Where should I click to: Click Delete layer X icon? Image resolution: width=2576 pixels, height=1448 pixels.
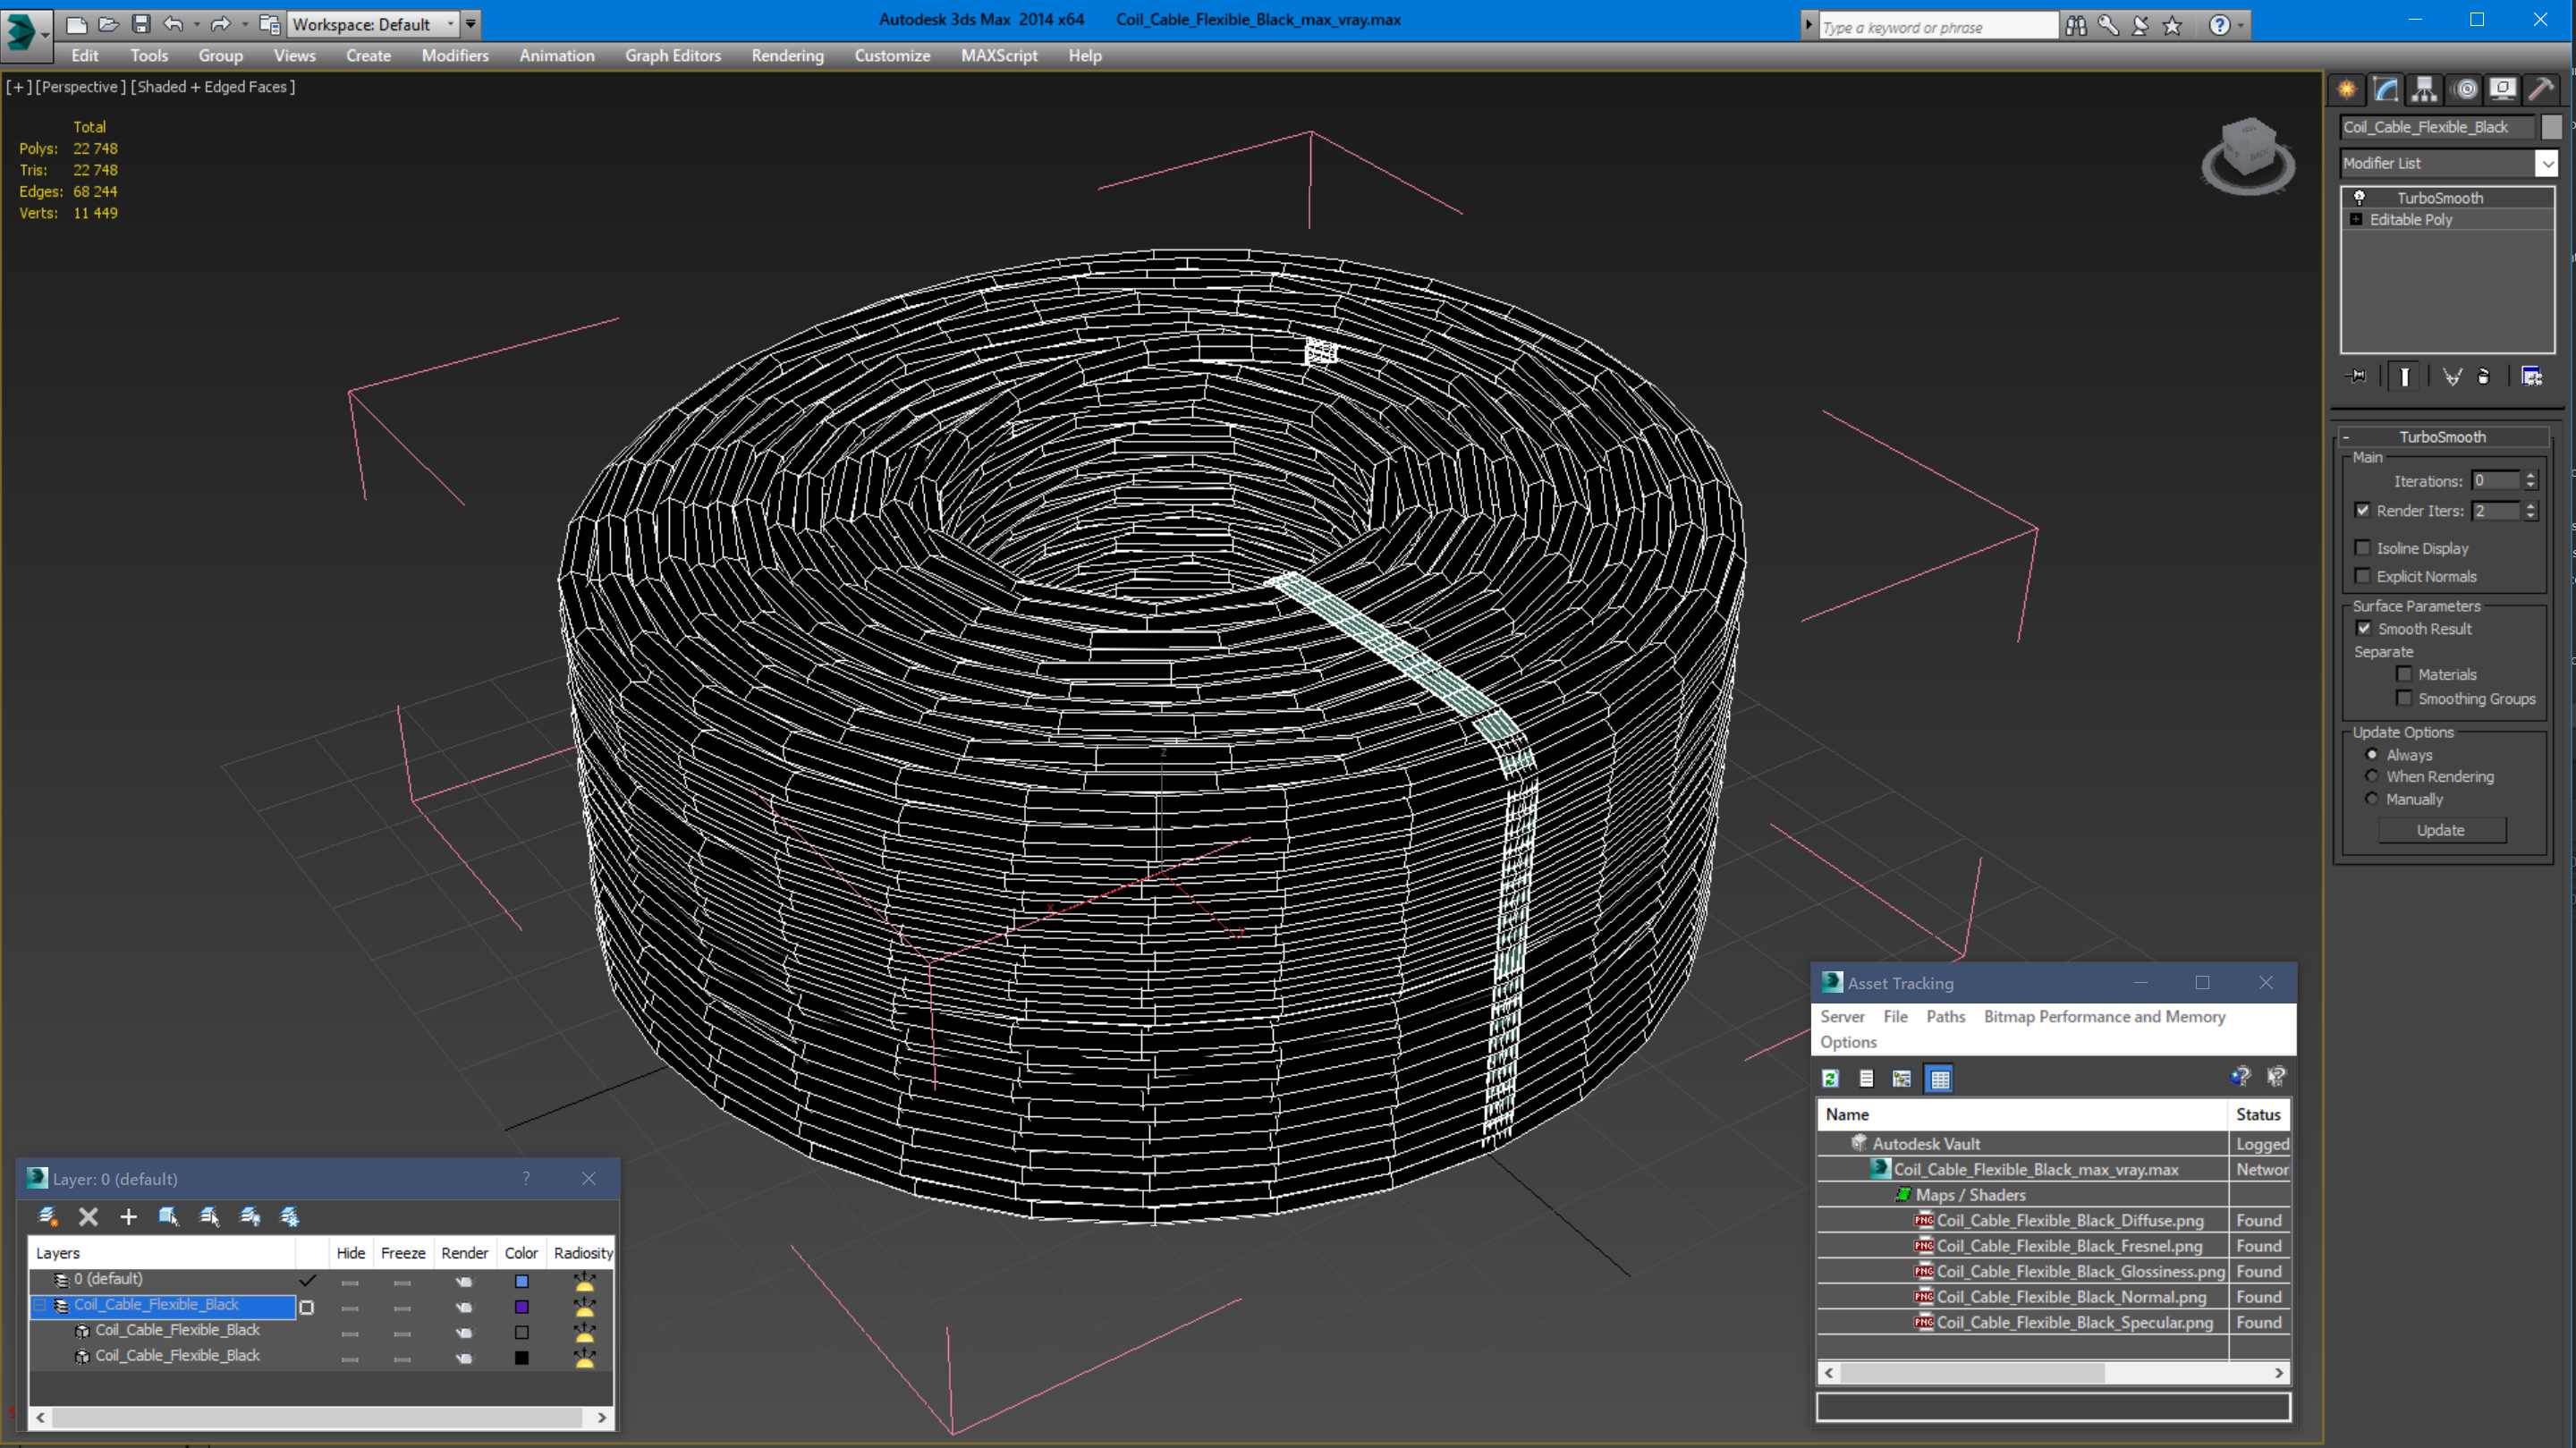point(88,1216)
